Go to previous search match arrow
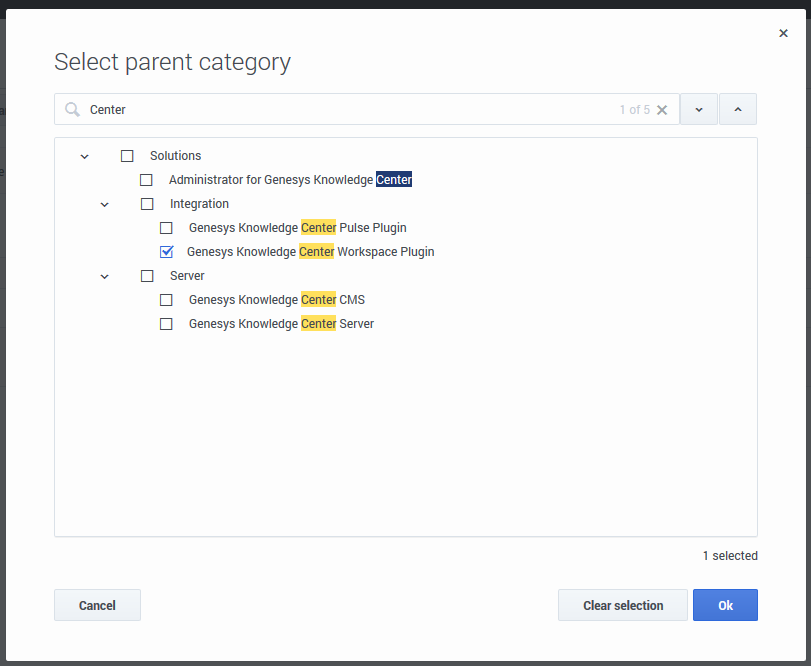This screenshot has width=811, height=666. click(738, 110)
